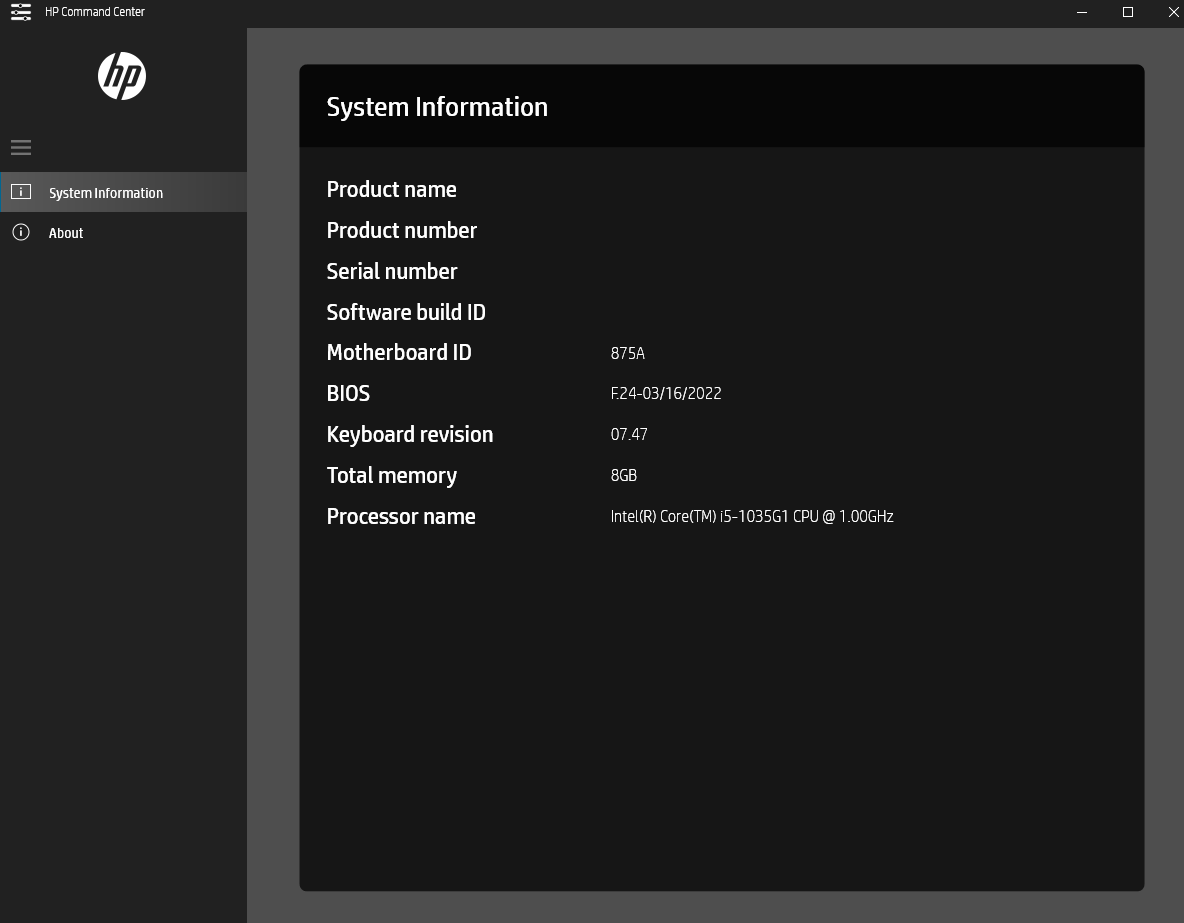Open the System Information page
The image size is (1184, 923).
coord(123,192)
